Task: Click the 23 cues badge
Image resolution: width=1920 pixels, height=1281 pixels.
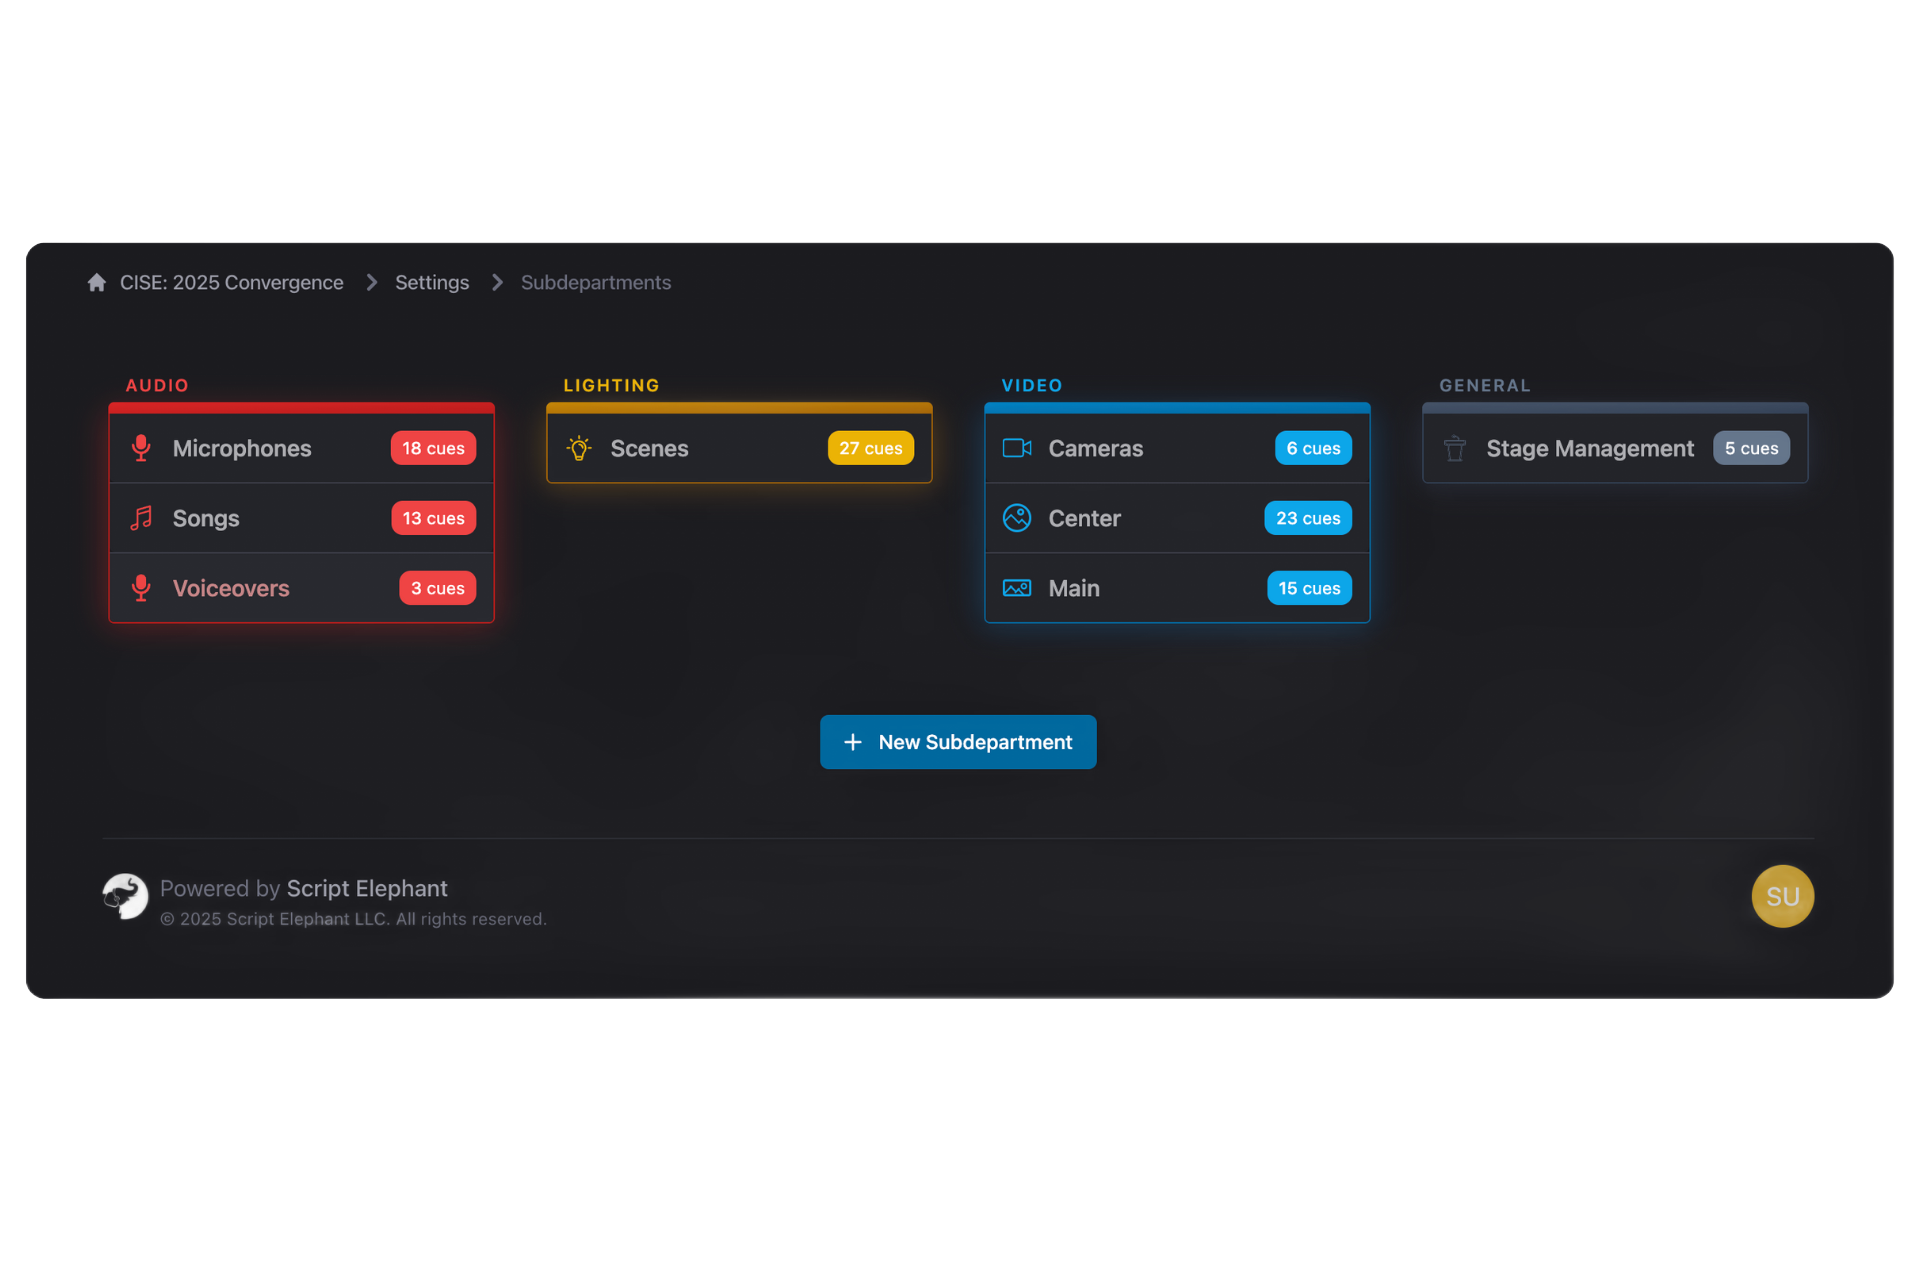Action: [1308, 518]
